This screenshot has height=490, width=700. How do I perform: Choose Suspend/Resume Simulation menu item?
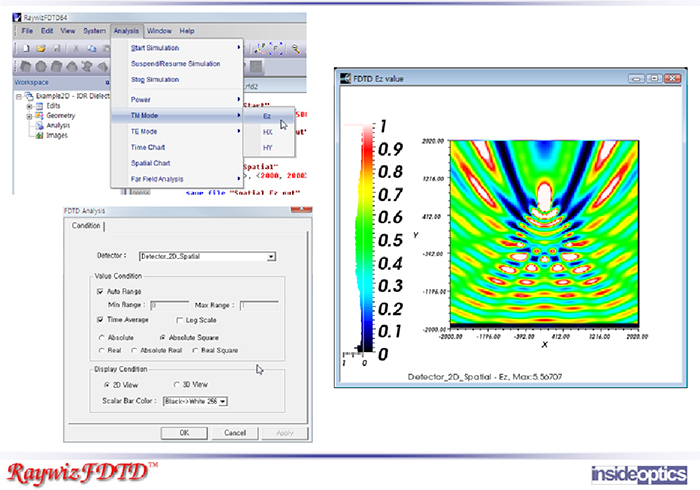[x=176, y=64]
